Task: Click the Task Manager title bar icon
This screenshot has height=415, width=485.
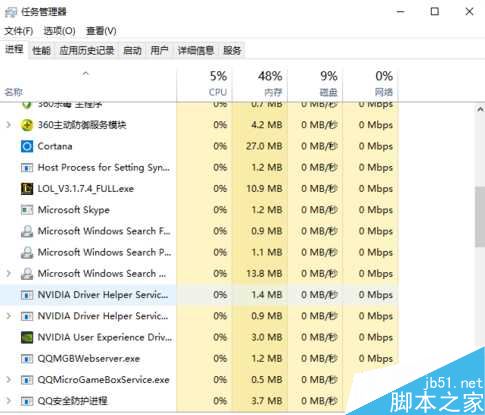Action: (11, 12)
